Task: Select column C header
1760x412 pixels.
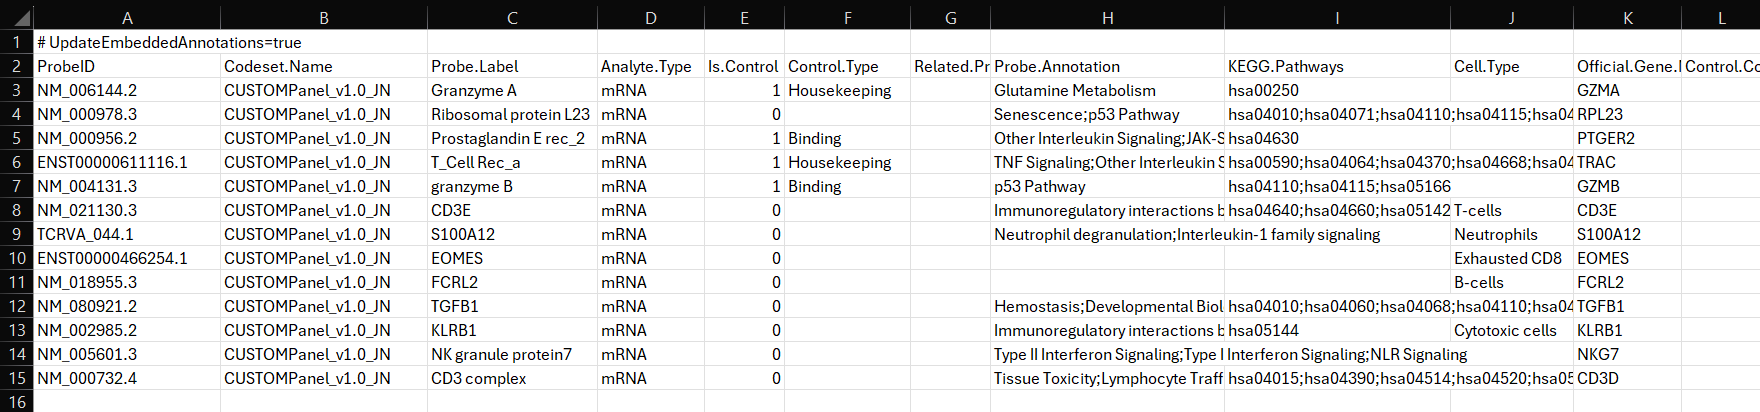Action: 512,18
